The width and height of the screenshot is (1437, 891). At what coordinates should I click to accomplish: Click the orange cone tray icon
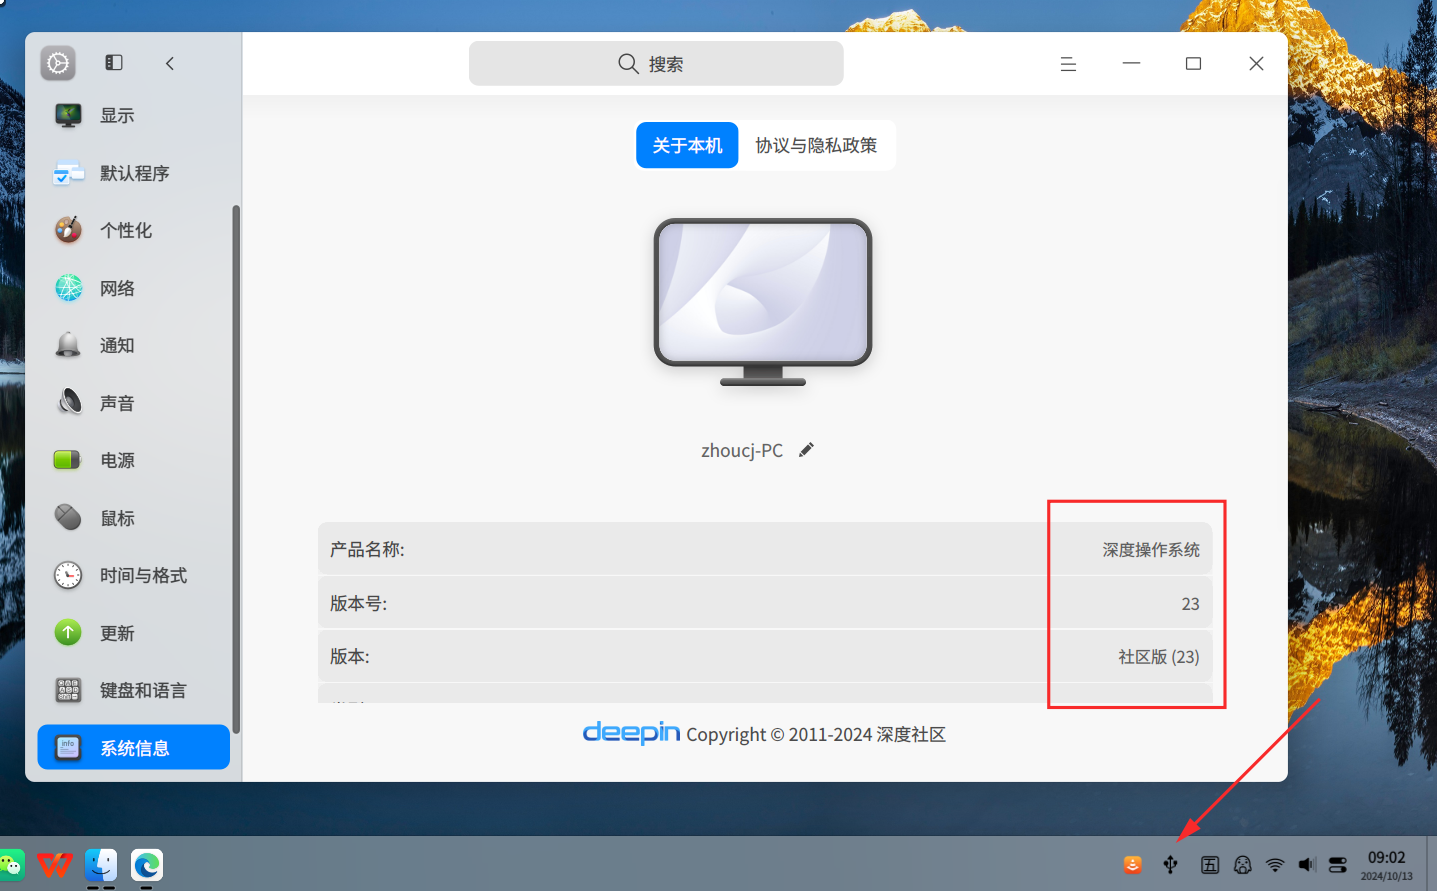tap(1132, 865)
